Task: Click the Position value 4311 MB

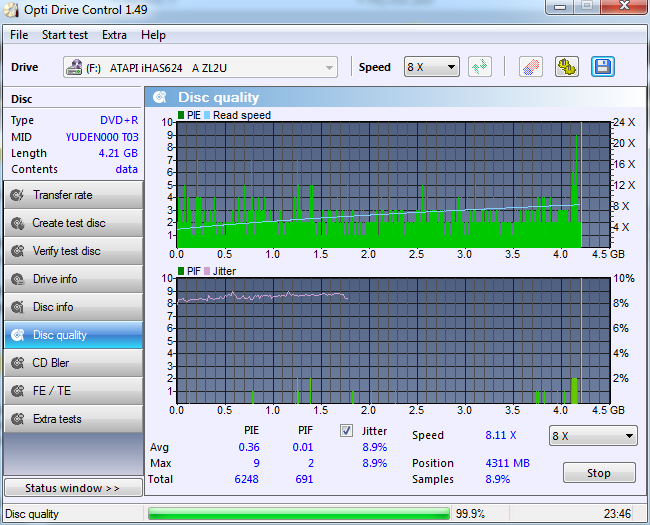Action: (507, 463)
